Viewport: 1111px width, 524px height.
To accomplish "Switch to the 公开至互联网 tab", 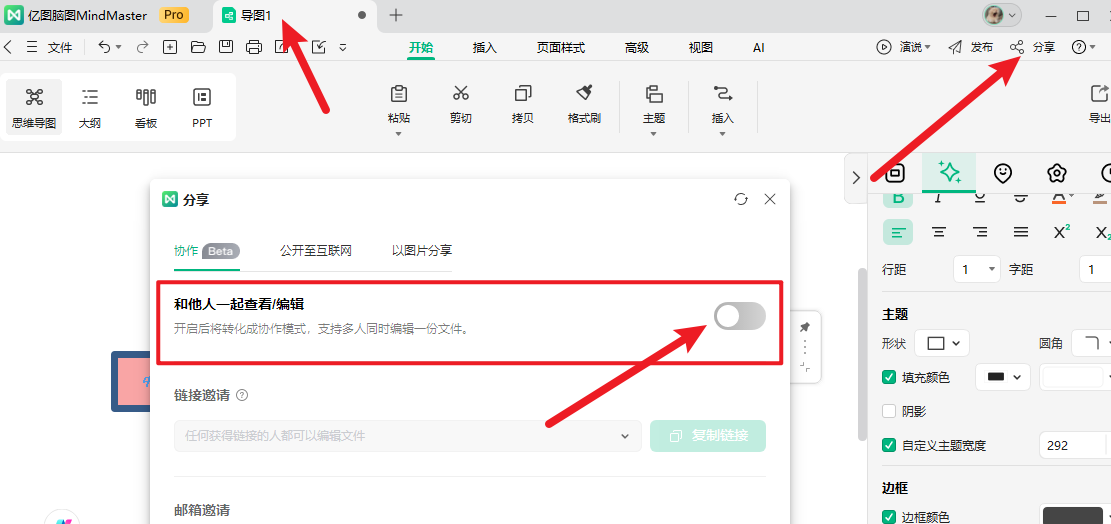I will (x=315, y=251).
